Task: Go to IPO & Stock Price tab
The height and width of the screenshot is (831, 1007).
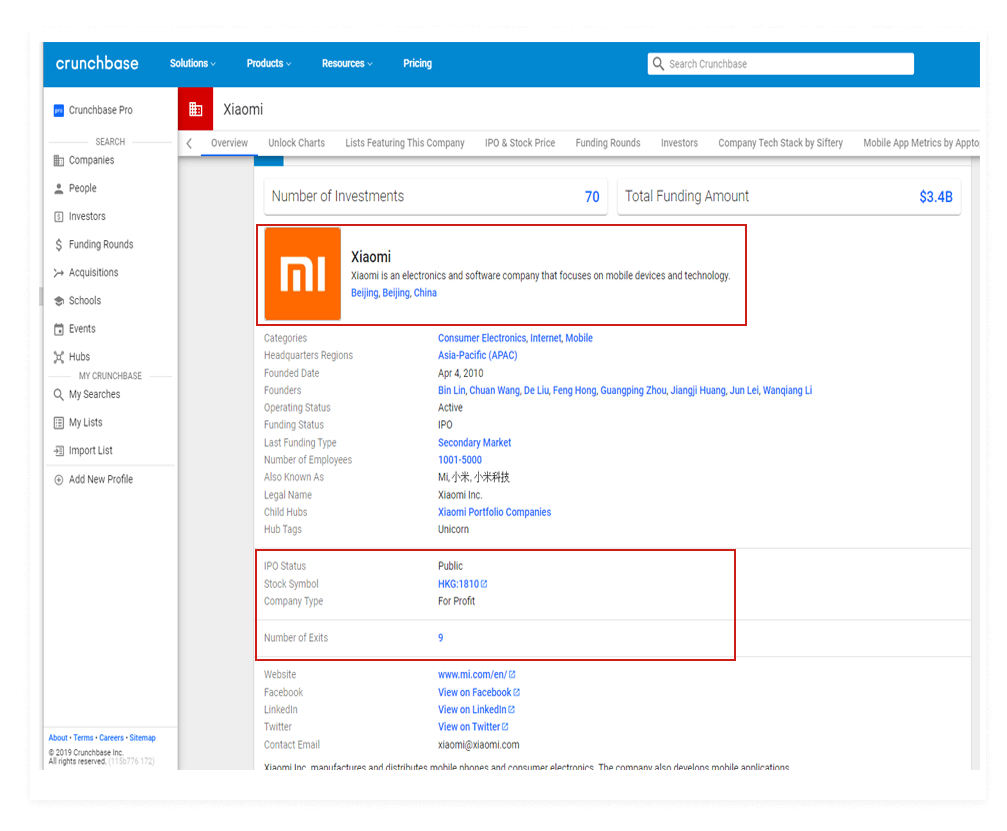Action: tap(520, 143)
